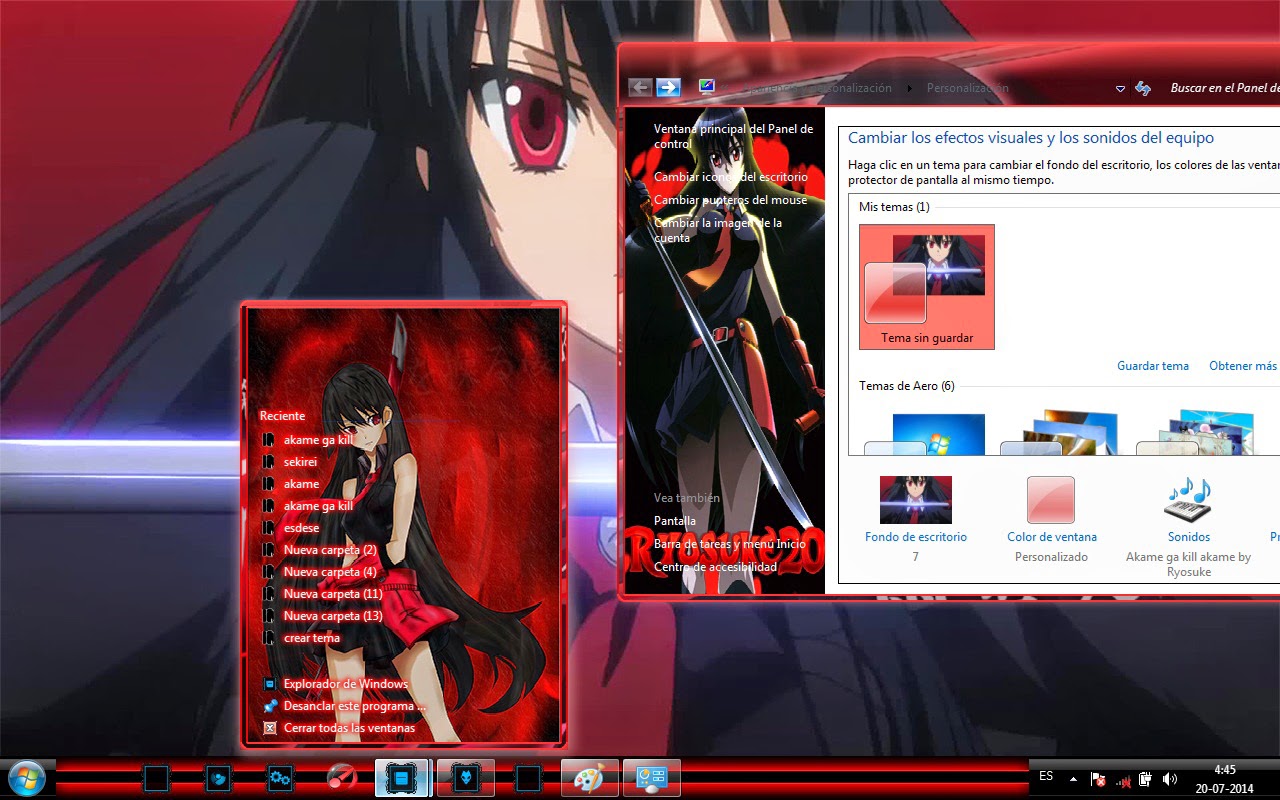Open the Fondo de escritorio preview icon
The image size is (1280, 800).
point(915,500)
